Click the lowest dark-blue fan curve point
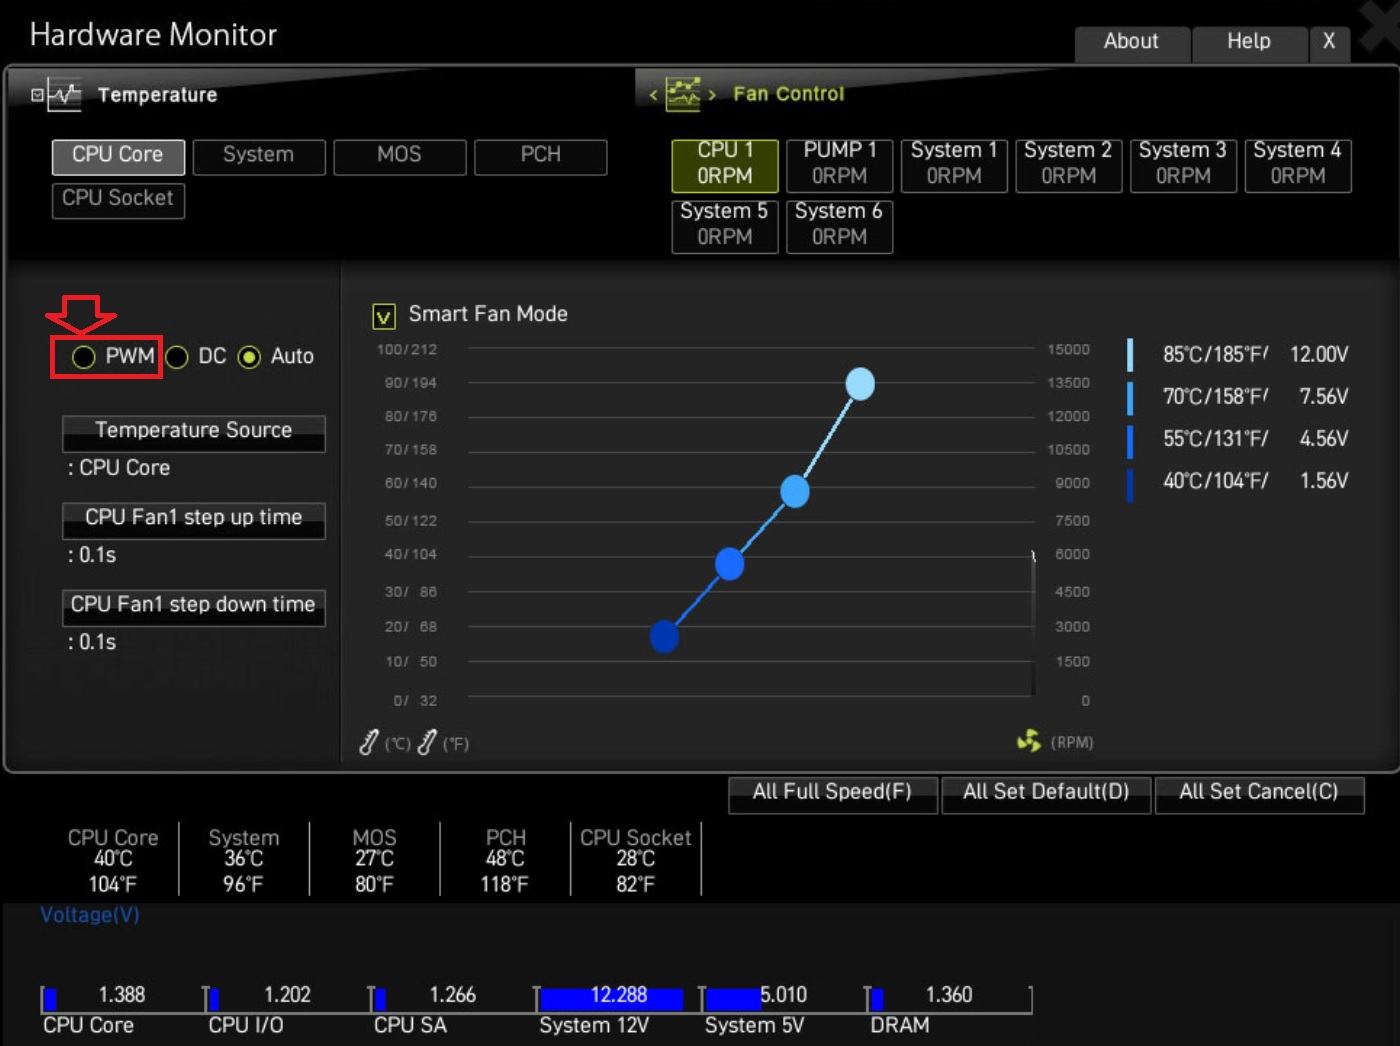Image resolution: width=1400 pixels, height=1046 pixels. tap(665, 636)
